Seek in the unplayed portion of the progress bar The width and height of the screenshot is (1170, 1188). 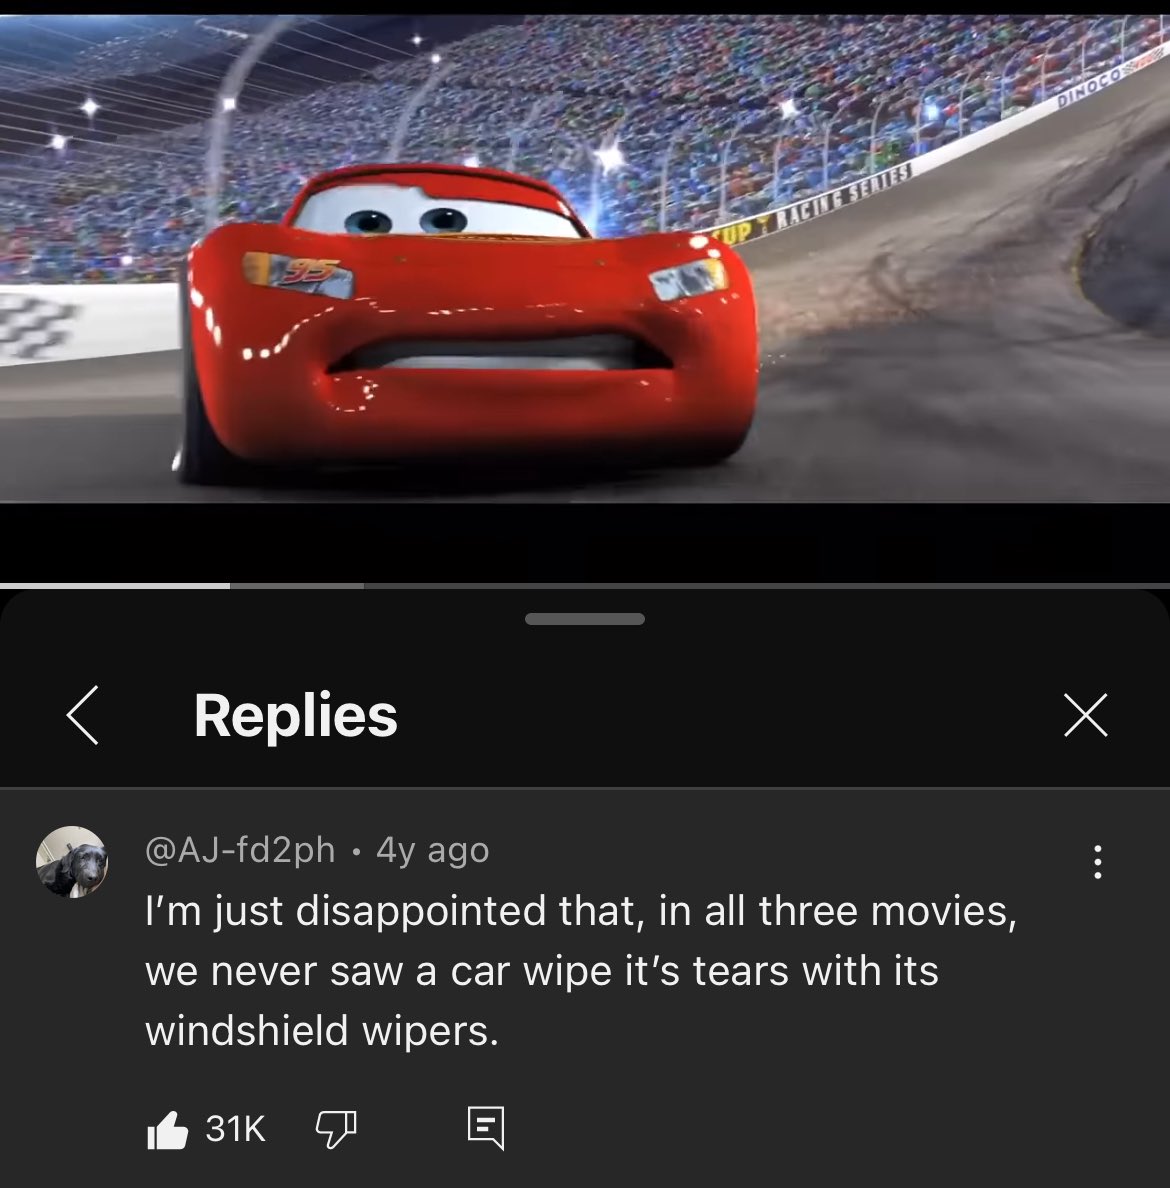pyautogui.click(x=766, y=586)
